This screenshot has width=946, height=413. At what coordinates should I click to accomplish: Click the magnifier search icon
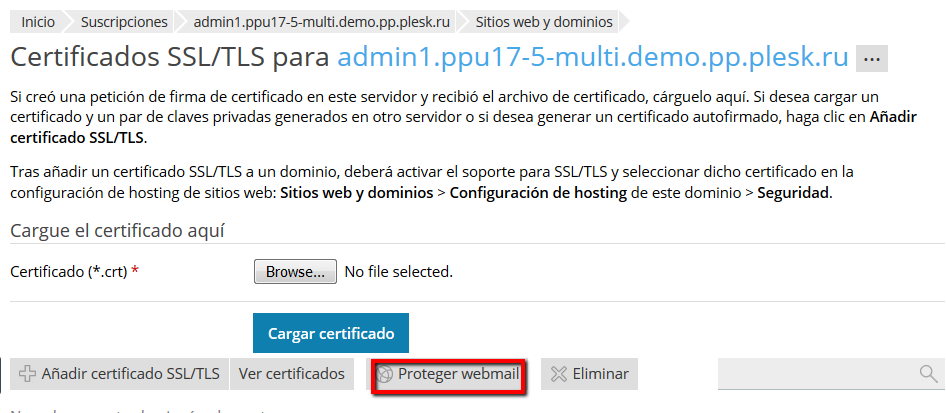927,374
